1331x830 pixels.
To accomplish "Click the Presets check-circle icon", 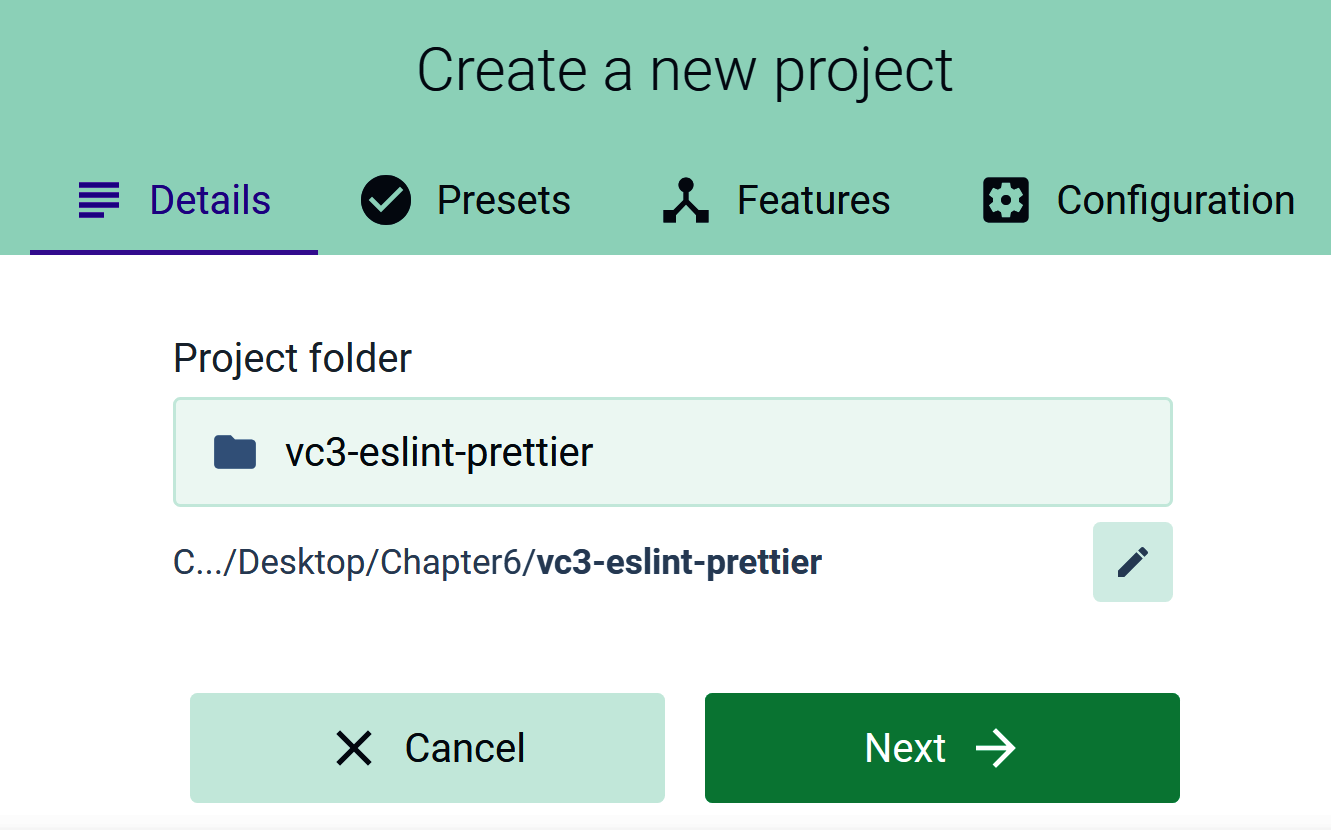I will click(386, 200).
